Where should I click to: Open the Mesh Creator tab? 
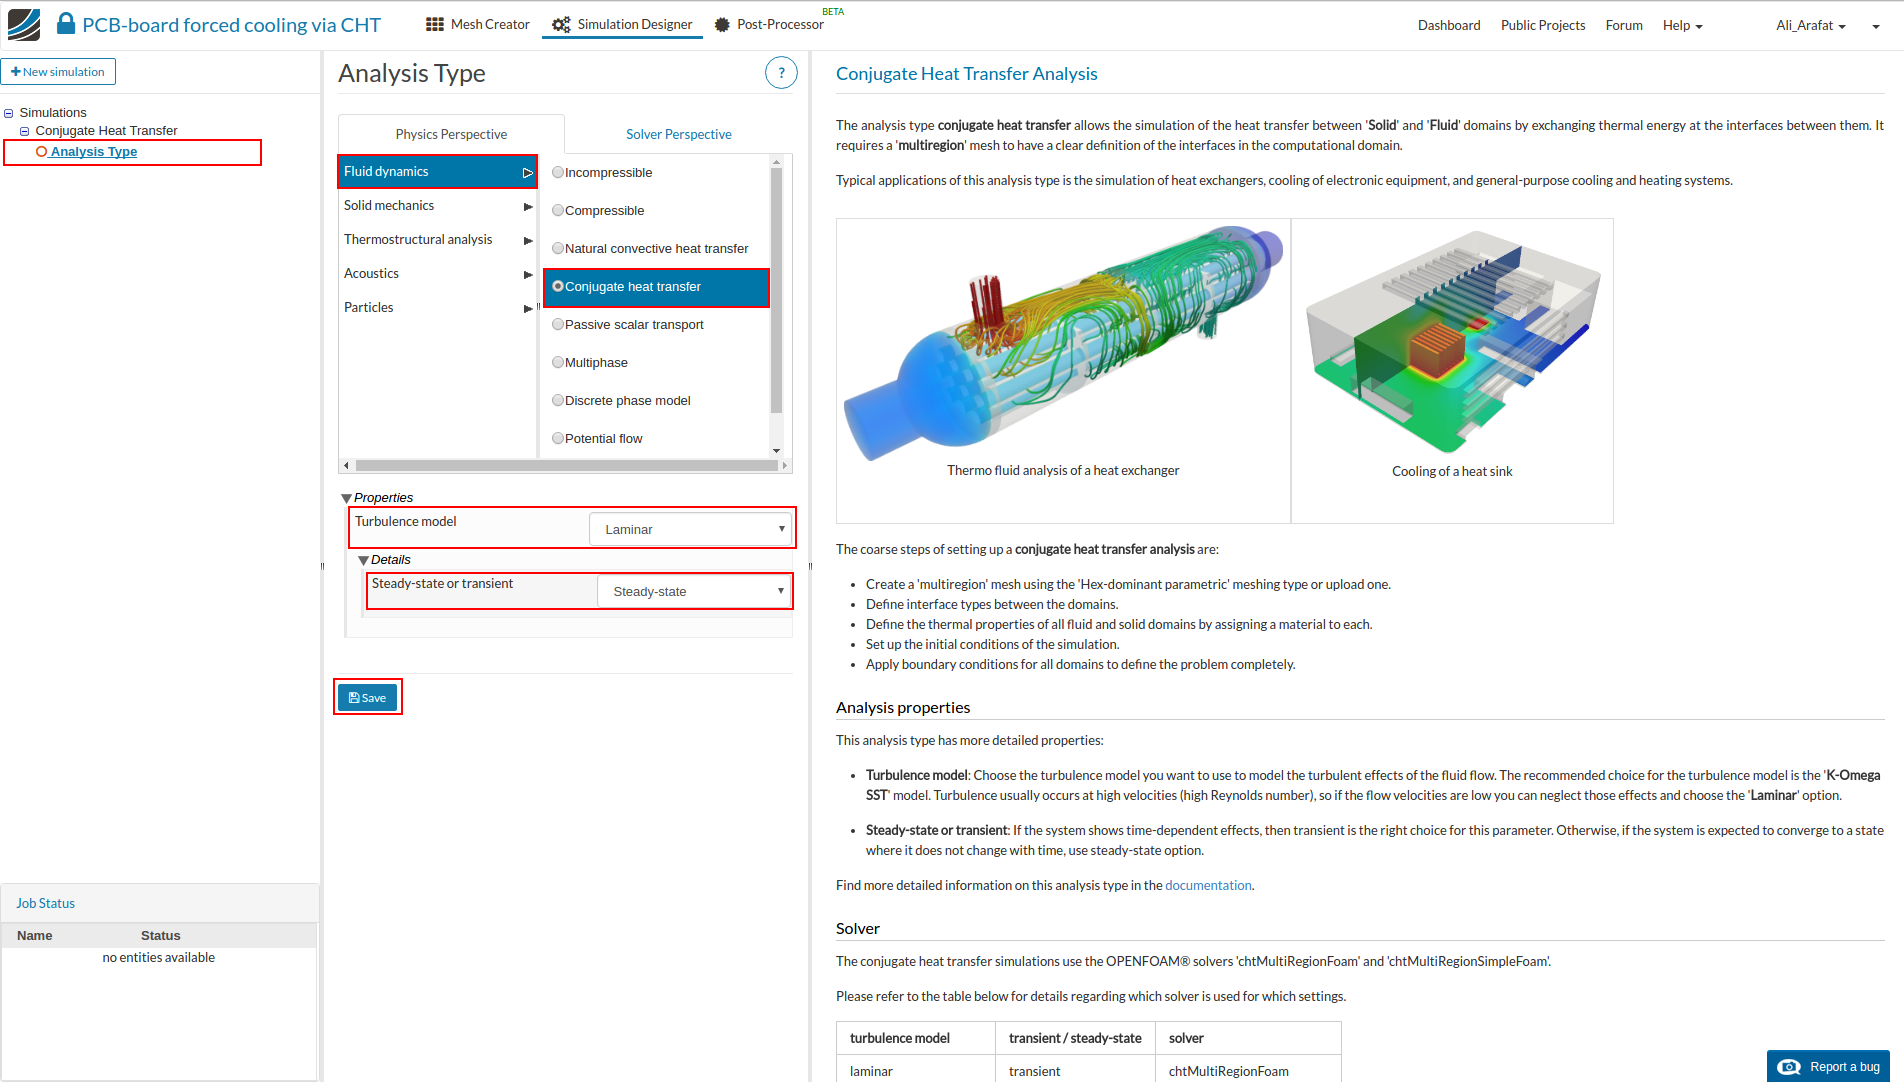[478, 24]
